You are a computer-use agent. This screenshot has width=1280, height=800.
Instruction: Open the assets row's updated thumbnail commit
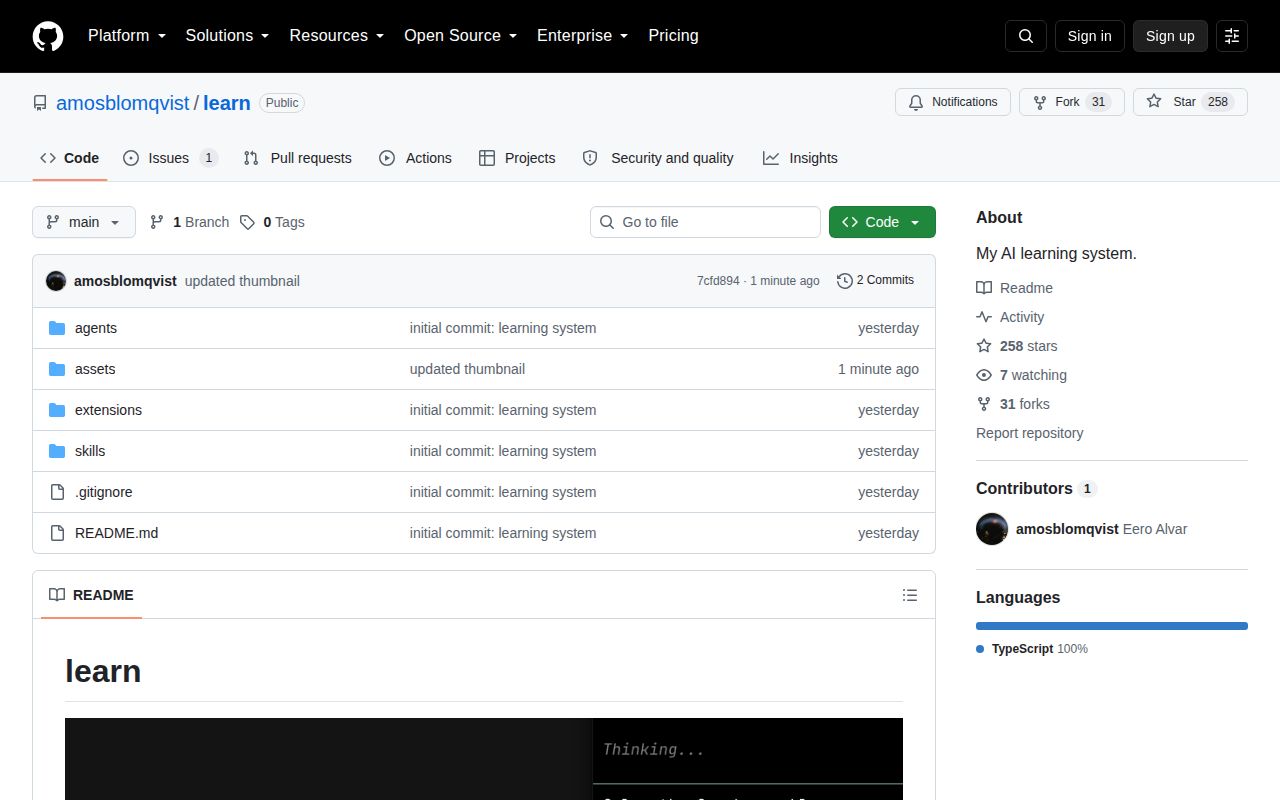[467, 369]
